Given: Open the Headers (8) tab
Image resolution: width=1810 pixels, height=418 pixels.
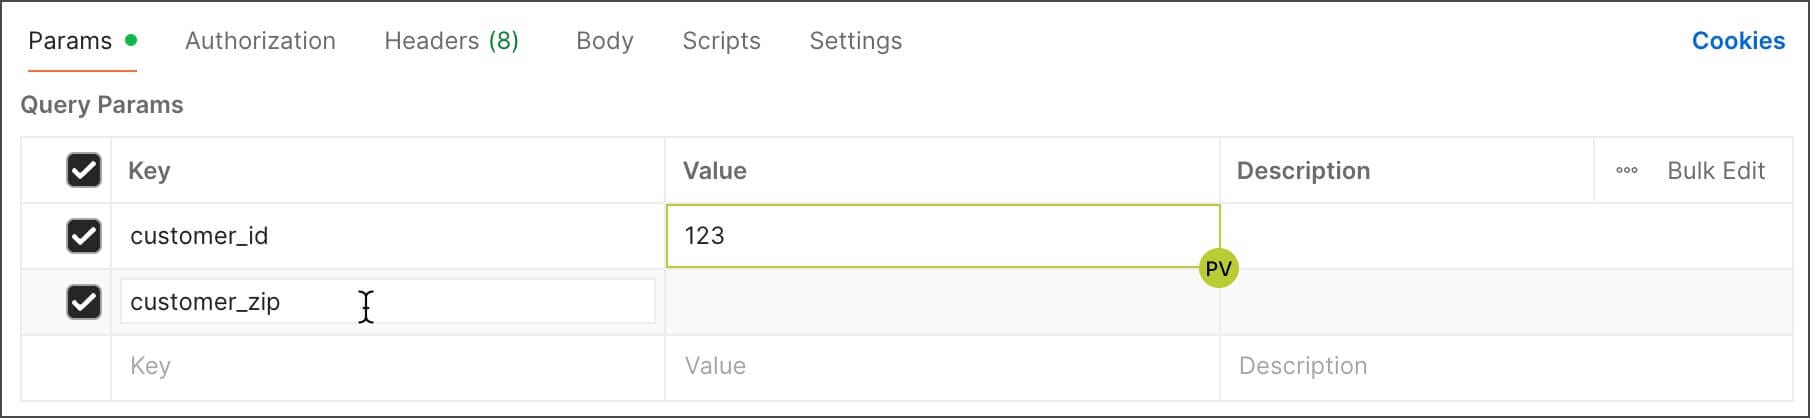Looking at the screenshot, I should [451, 41].
